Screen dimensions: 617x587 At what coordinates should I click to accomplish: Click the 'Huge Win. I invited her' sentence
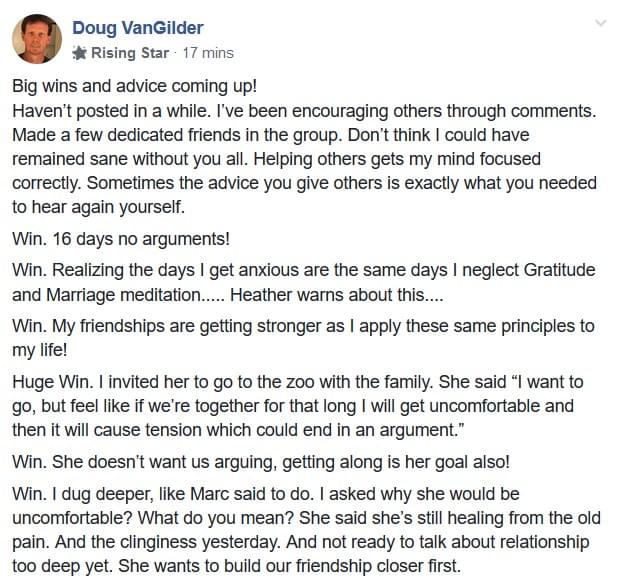click(x=223, y=382)
